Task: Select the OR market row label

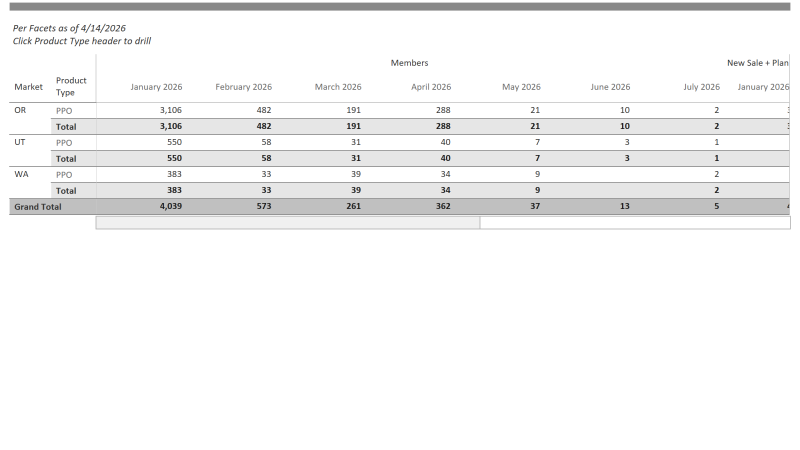Action: tap(20, 110)
